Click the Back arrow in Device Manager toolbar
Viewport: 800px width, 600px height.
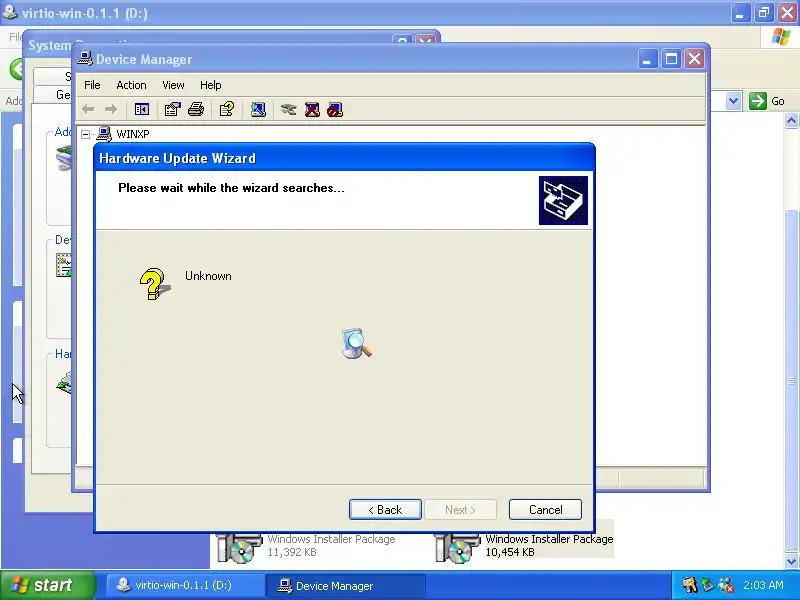(88, 109)
